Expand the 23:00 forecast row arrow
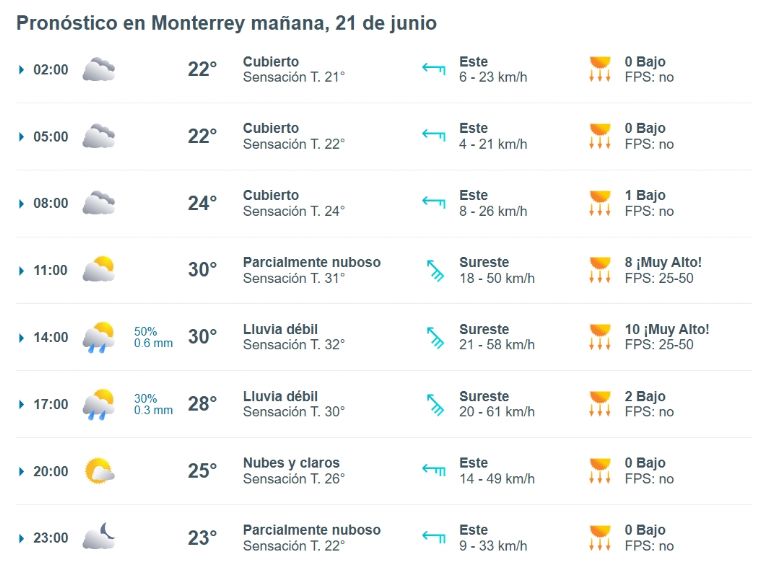The image size is (768, 567). pyautogui.click(x=21, y=538)
